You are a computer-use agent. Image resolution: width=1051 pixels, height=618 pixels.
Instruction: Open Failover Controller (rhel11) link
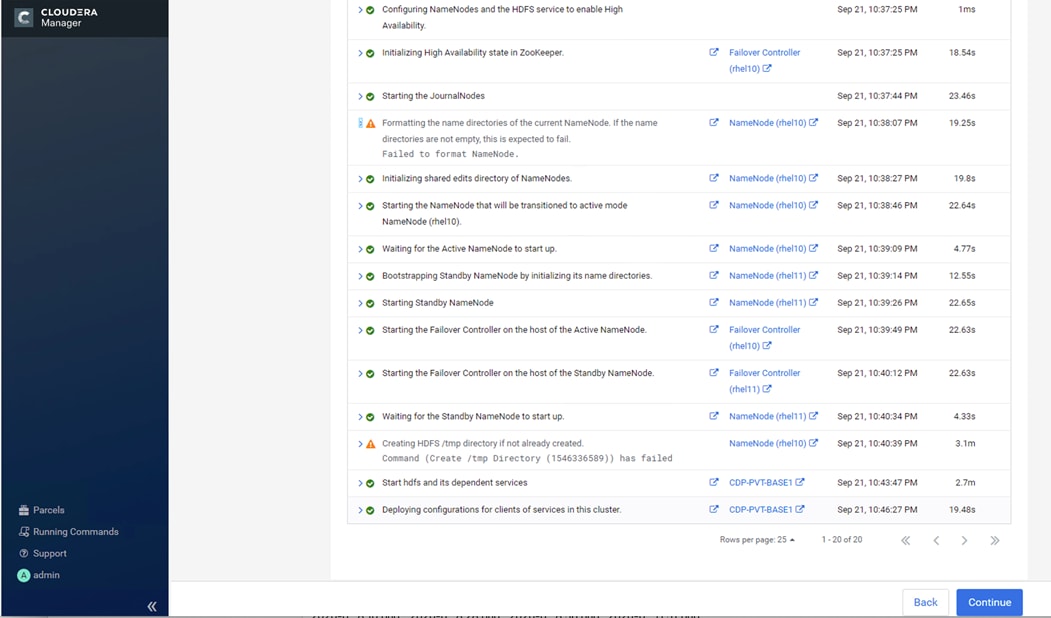coord(764,381)
